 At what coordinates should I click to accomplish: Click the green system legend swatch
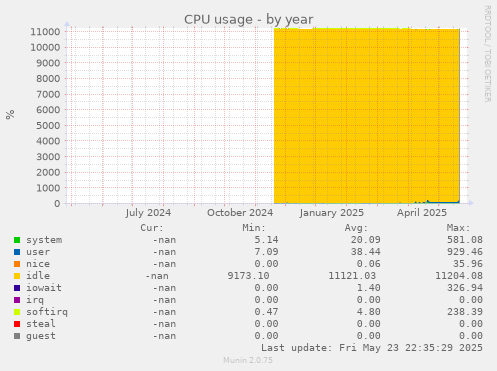(17, 240)
